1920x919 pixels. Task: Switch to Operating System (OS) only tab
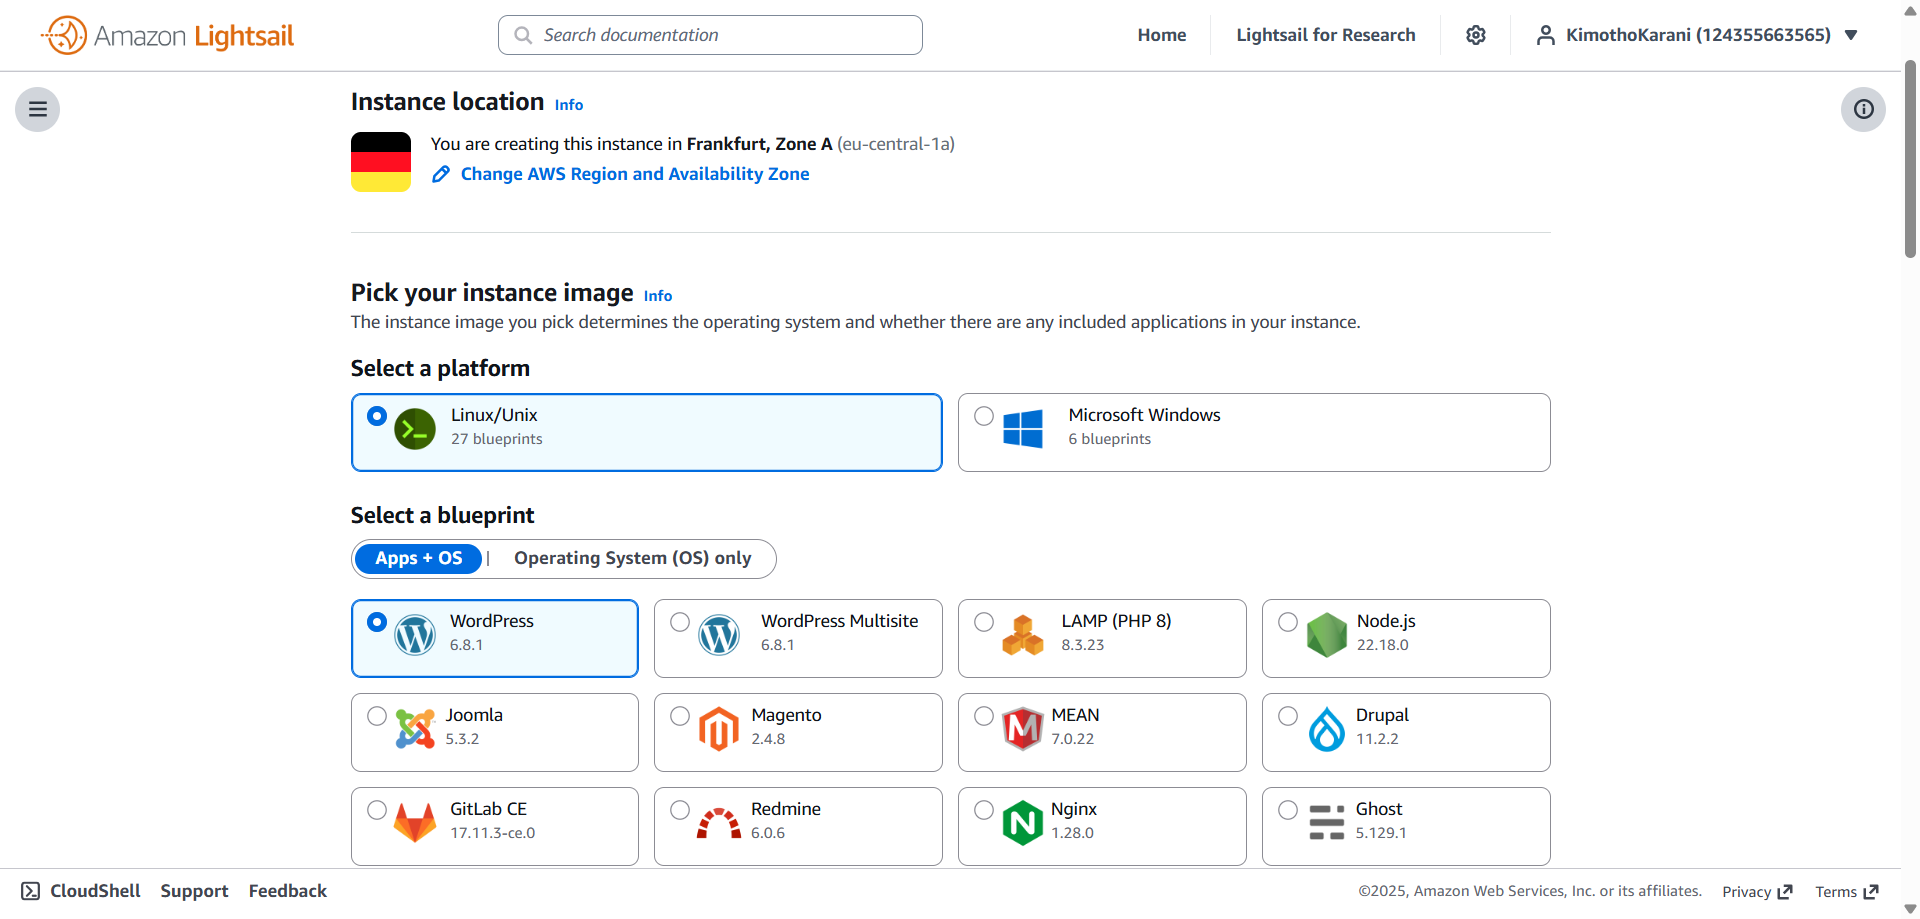(632, 558)
